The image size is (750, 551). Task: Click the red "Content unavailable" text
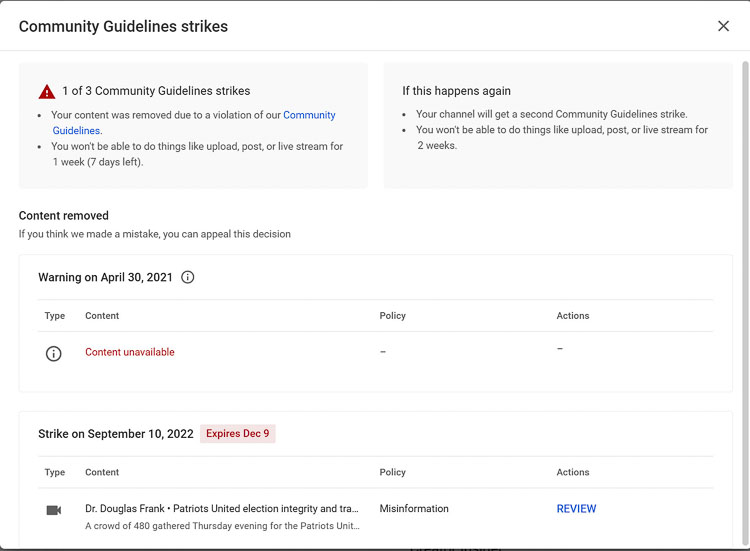[x=130, y=352]
